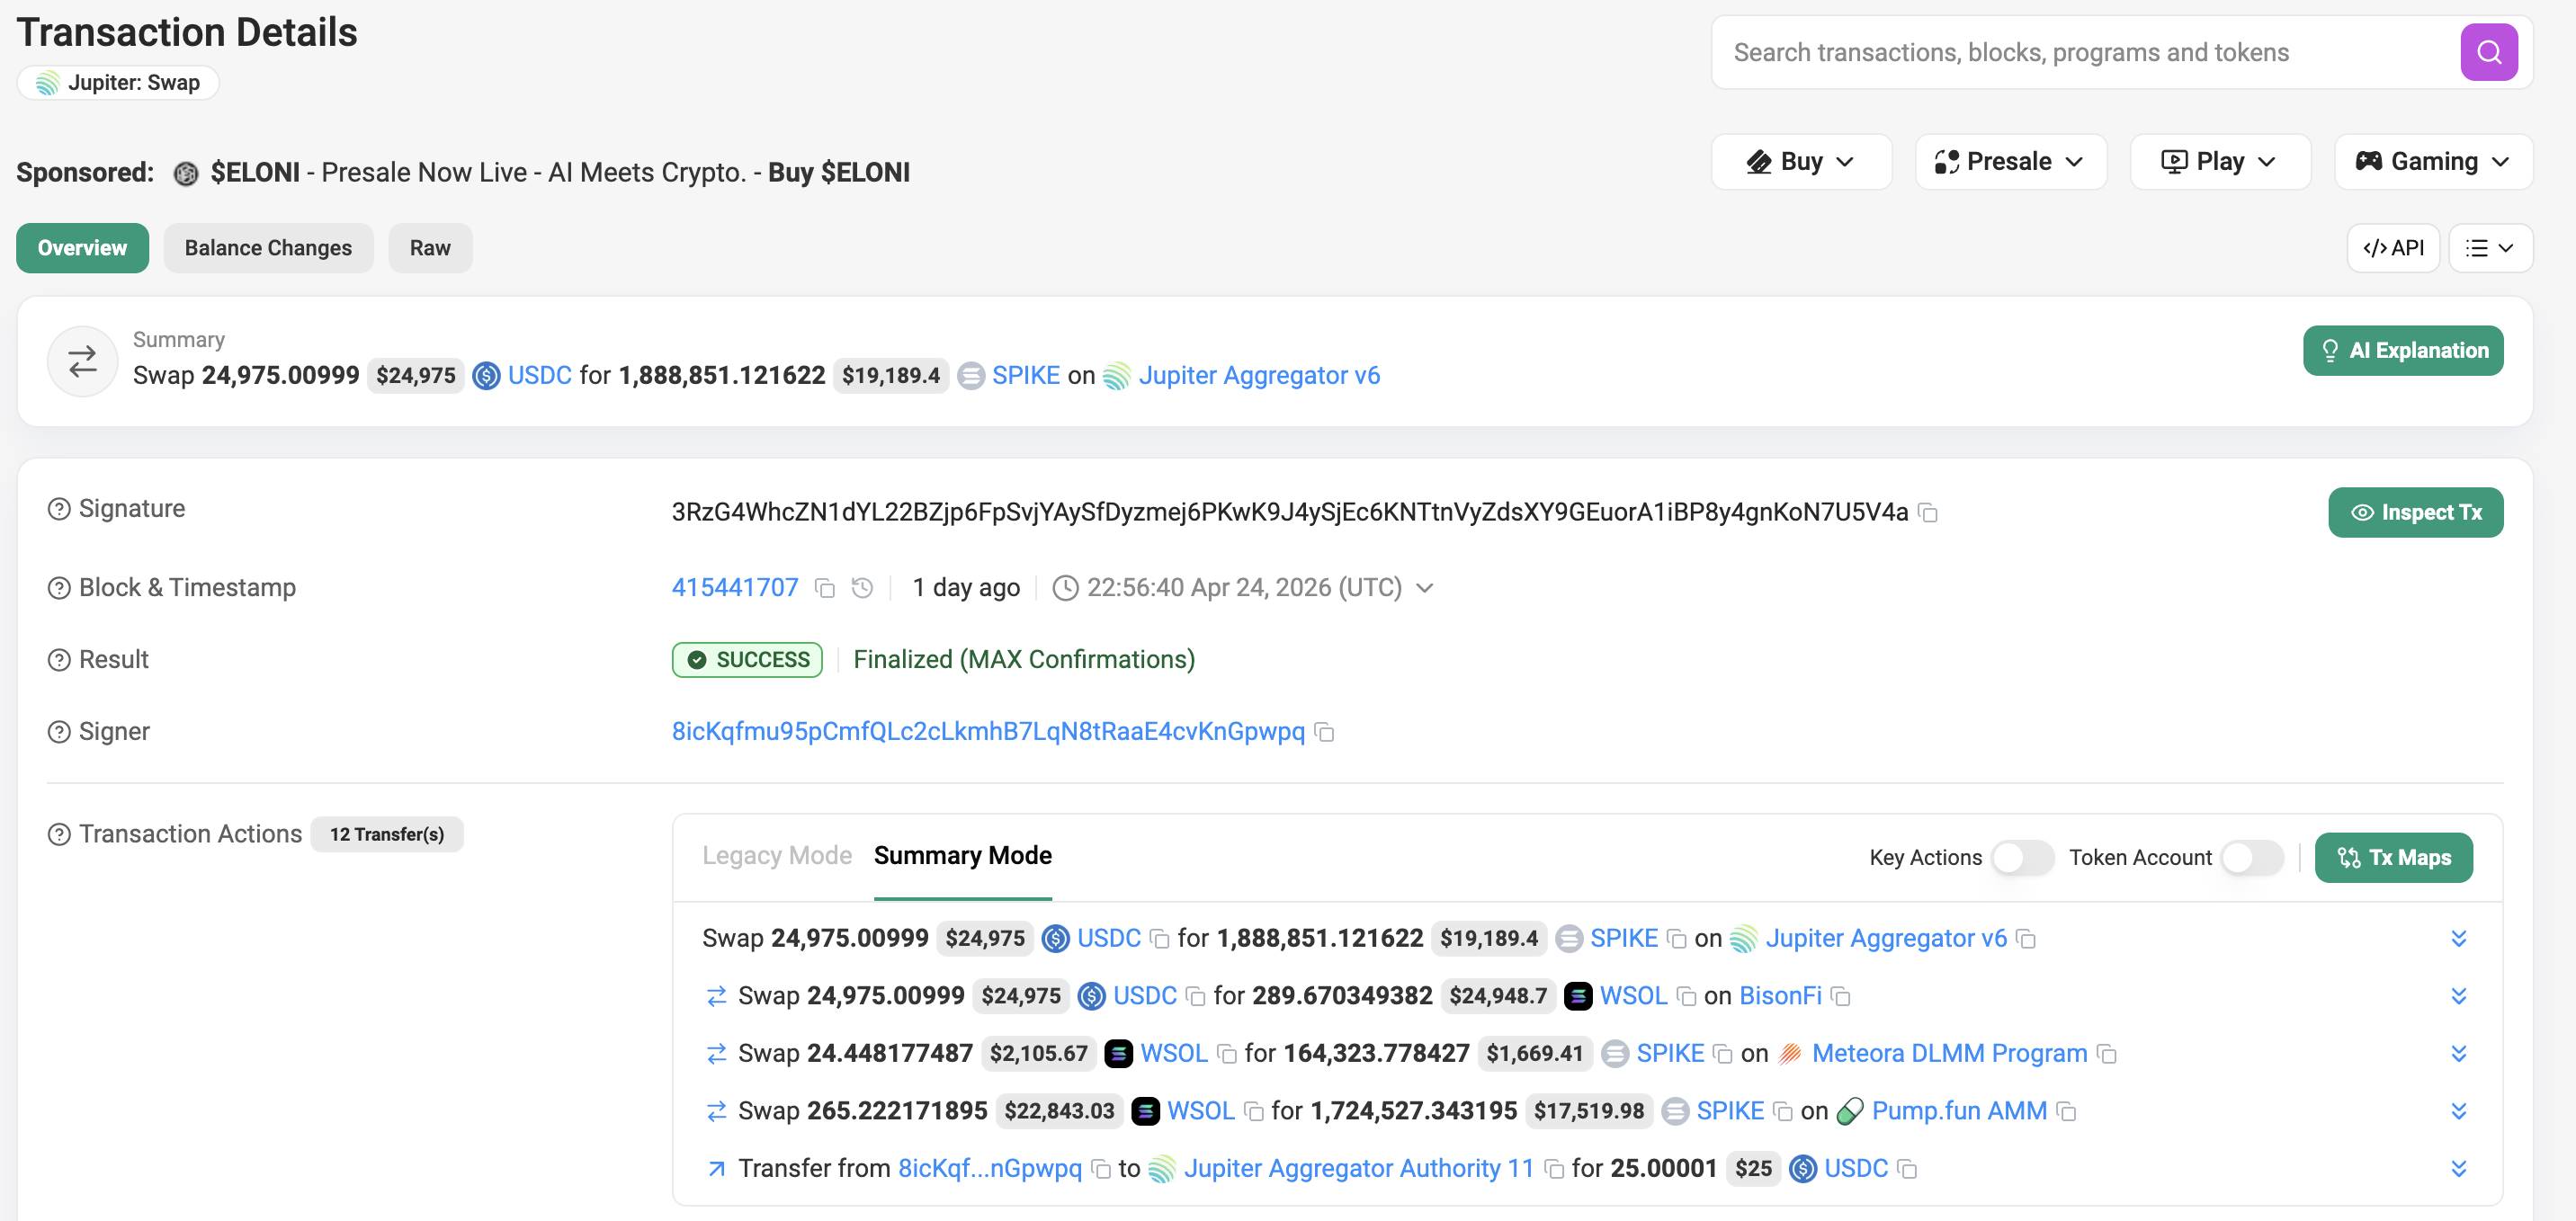Select Legacy Mode view

click(x=776, y=856)
